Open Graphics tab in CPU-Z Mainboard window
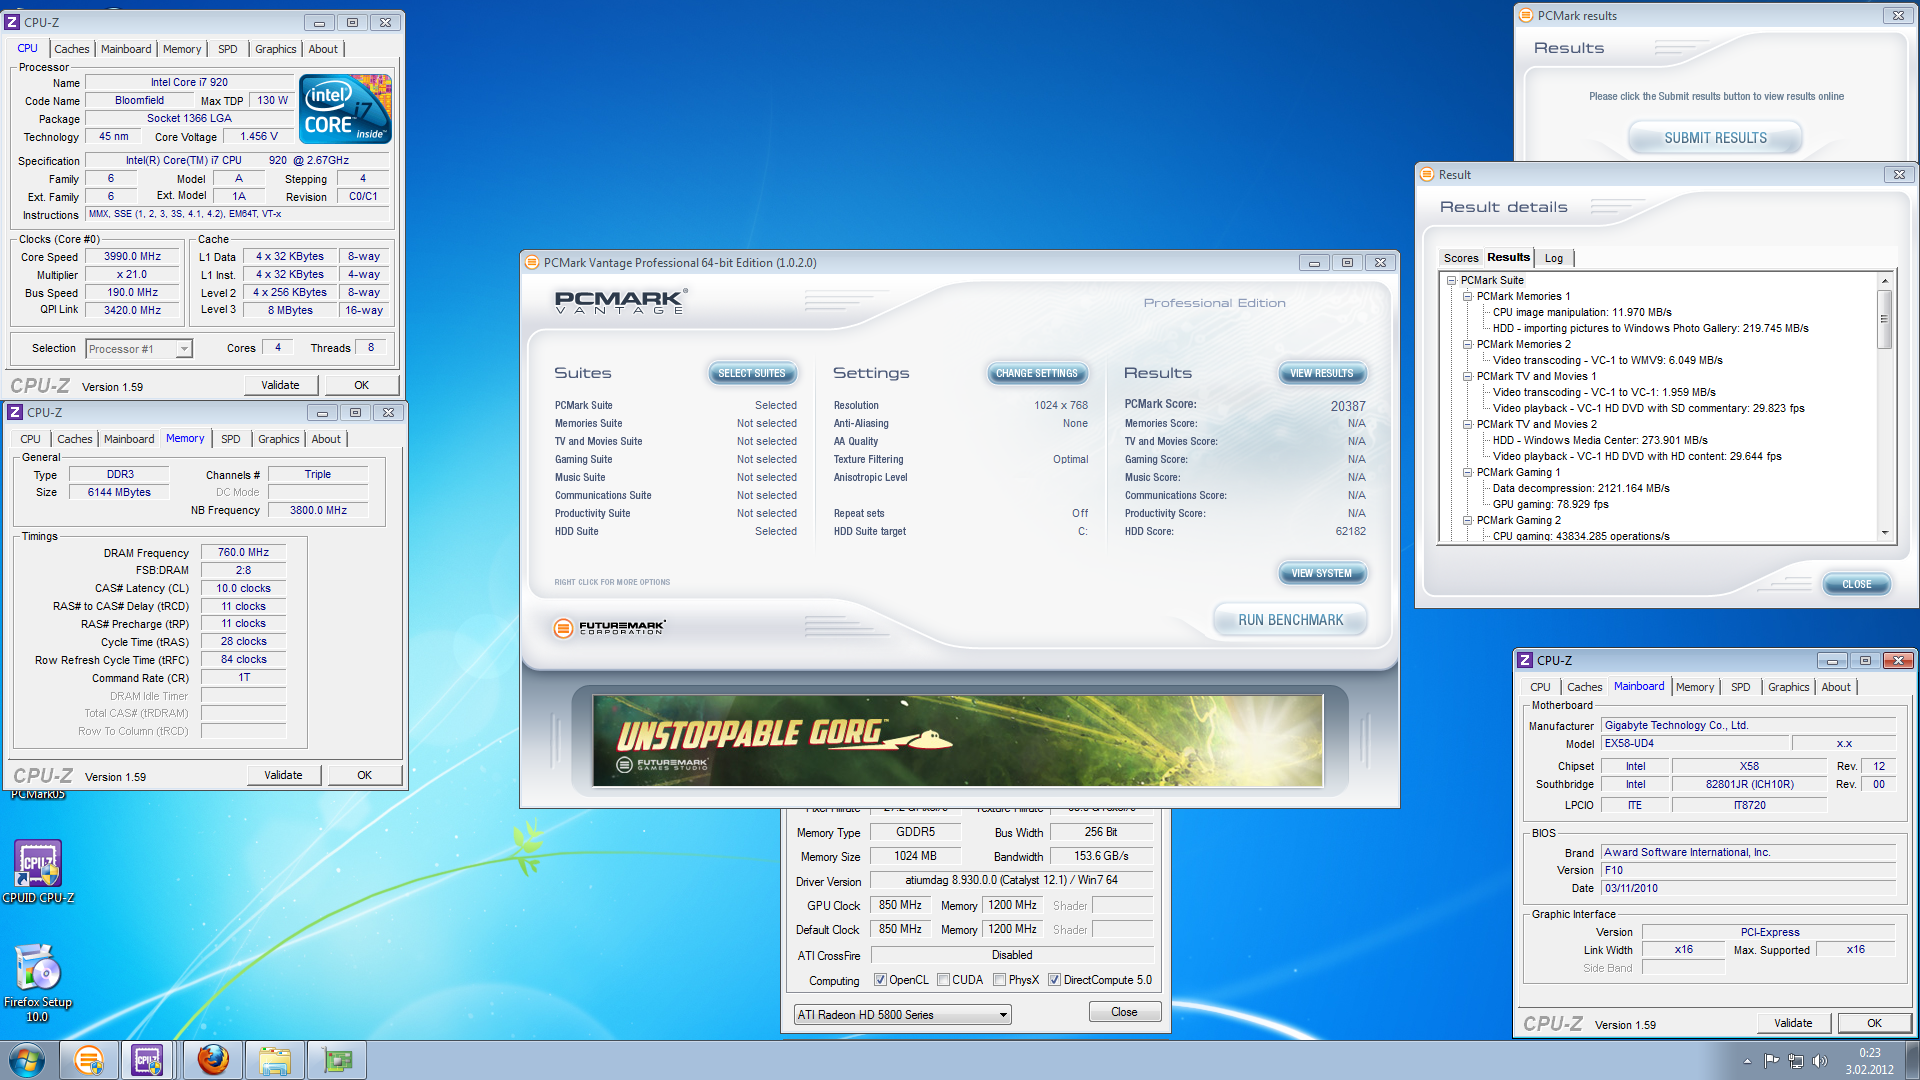 point(1788,687)
